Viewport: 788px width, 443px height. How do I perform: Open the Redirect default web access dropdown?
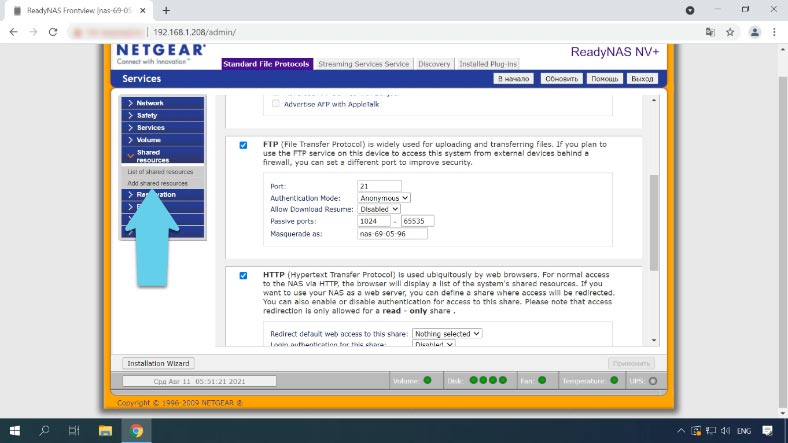tap(447, 334)
